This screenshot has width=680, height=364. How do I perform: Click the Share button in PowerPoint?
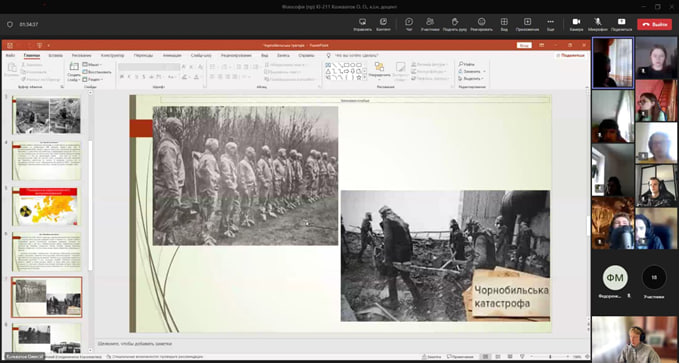click(x=570, y=56)
